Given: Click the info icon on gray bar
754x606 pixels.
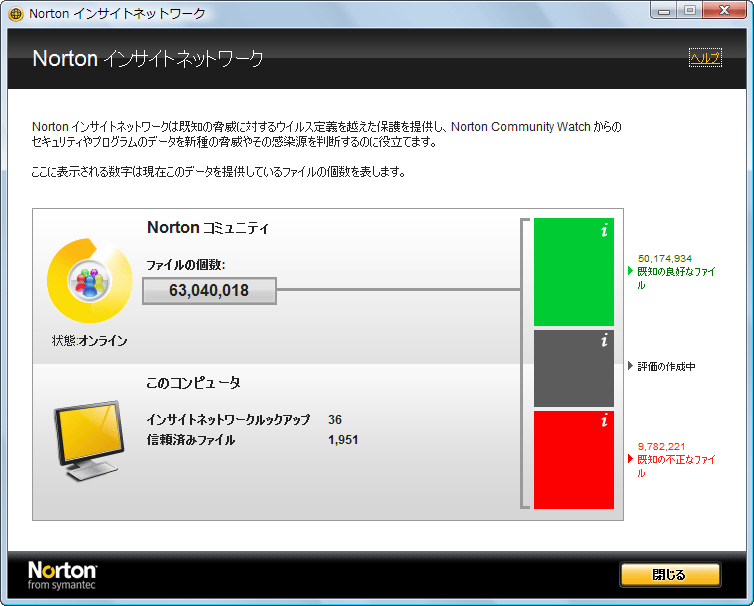Looking at the screenshot, I should 604,340.
